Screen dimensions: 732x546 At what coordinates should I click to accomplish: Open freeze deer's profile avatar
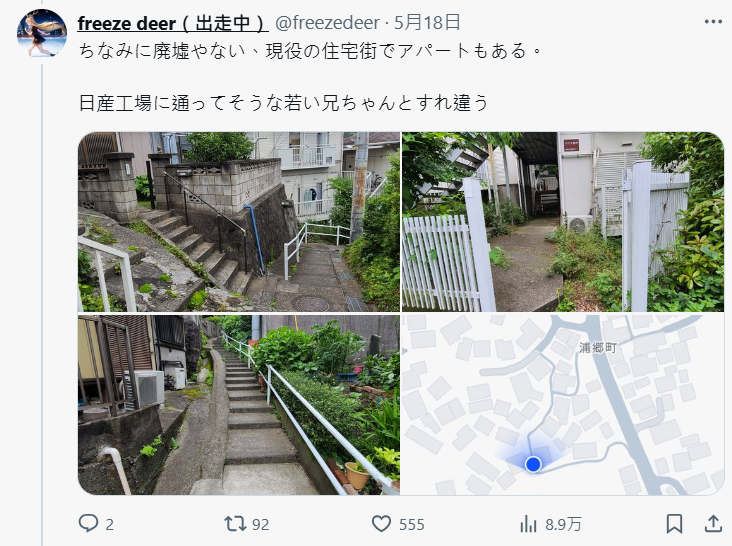pos(42,33)
